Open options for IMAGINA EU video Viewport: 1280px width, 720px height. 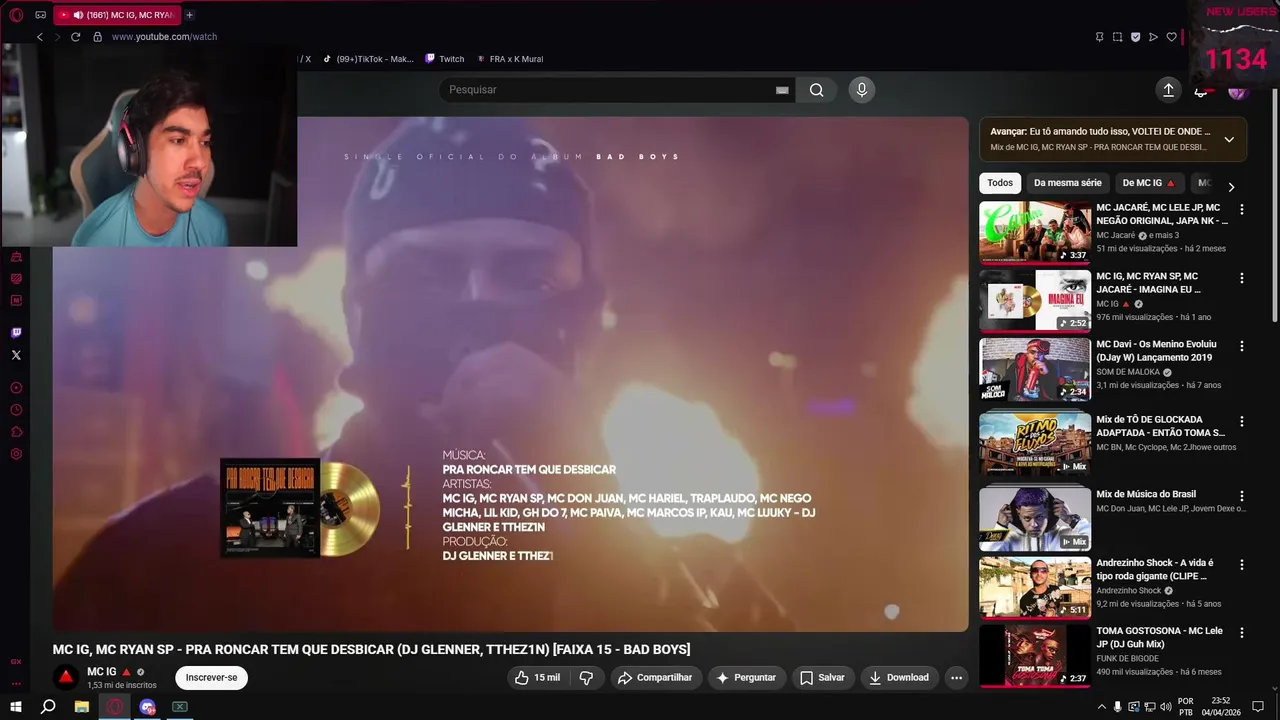click(1242, 278)
